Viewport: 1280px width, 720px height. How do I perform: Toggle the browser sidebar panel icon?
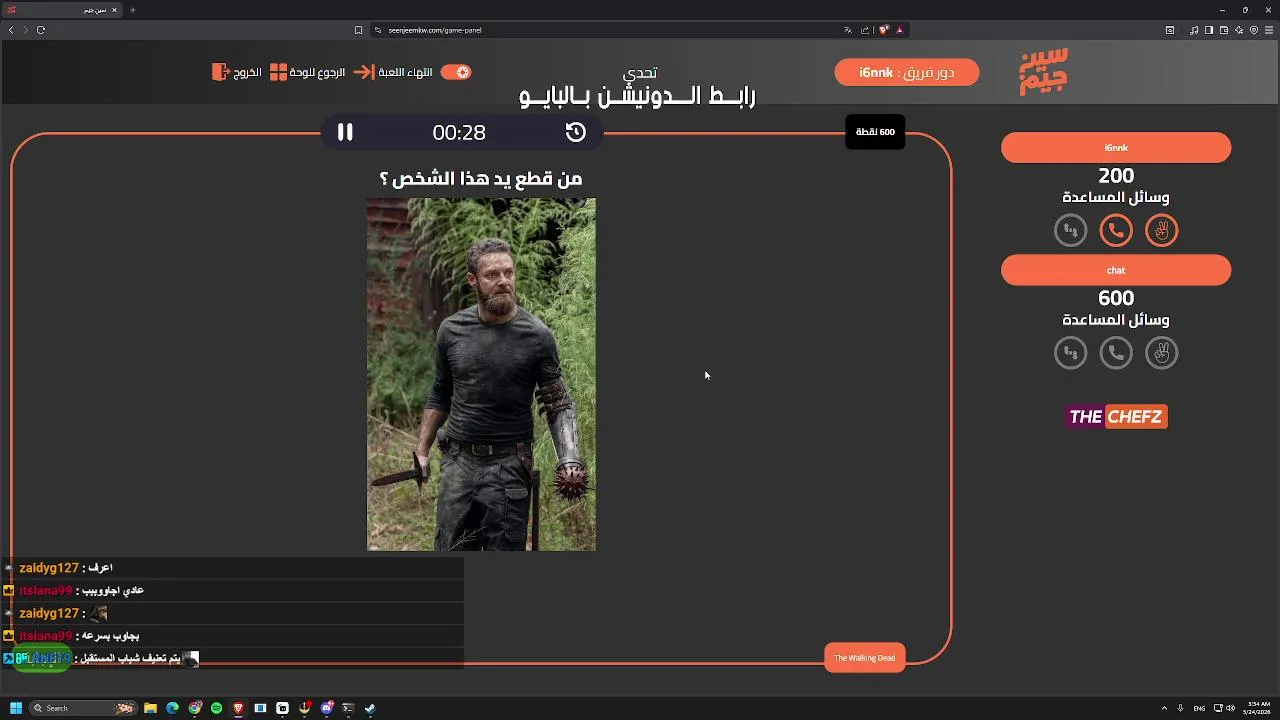click(x=1209, y=30)
